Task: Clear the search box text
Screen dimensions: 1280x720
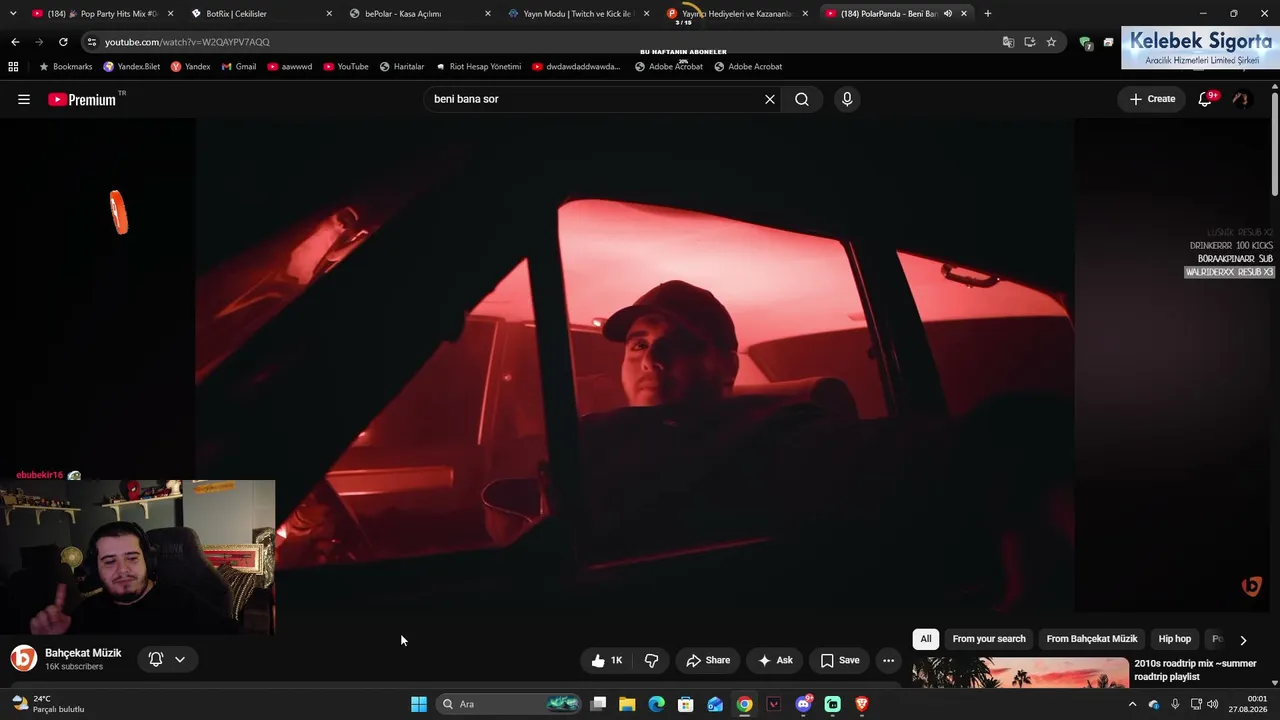Action: 770,99
